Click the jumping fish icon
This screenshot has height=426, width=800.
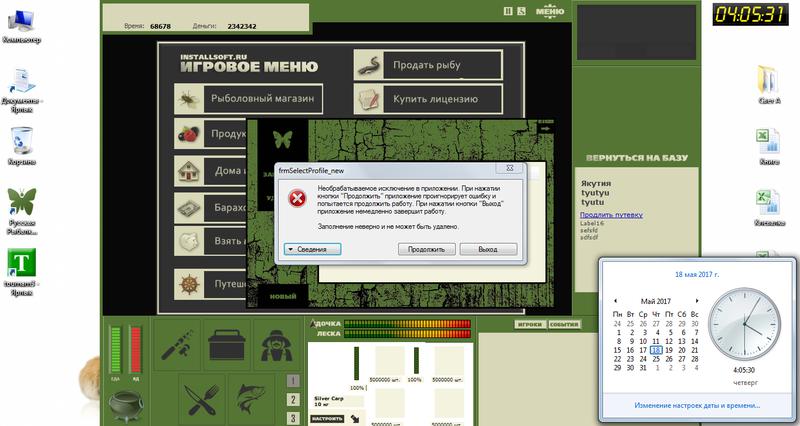(251, 399)
